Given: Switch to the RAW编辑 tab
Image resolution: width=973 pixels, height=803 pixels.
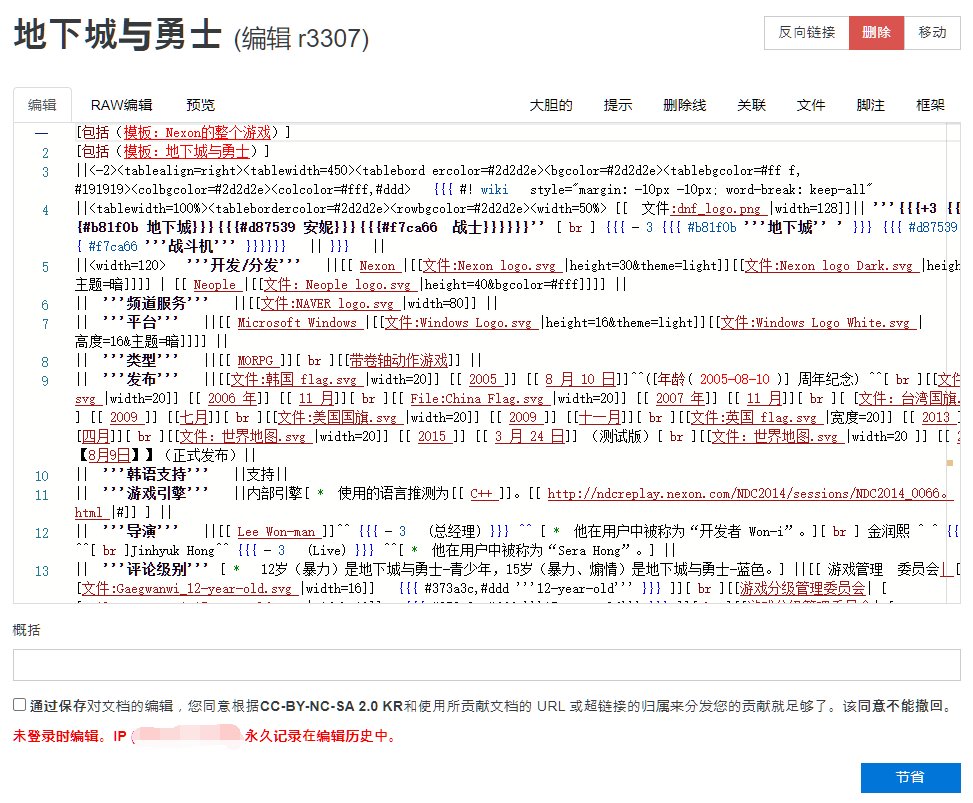Looking at the screenshot, I should [x=122, y=105].
